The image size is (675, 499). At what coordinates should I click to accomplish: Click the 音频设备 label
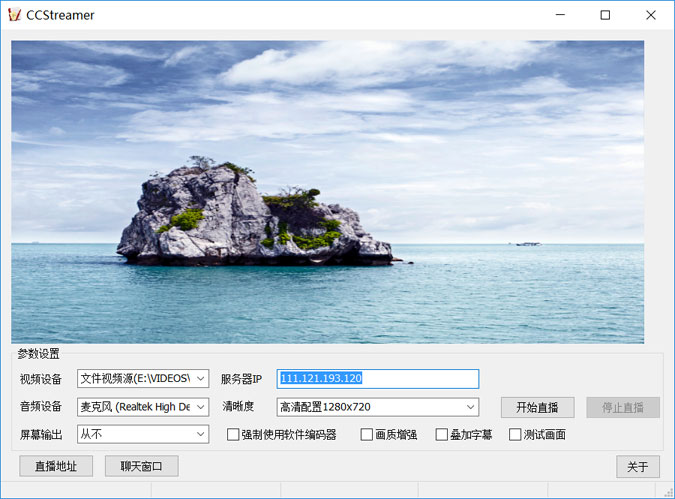pos(41,406)
